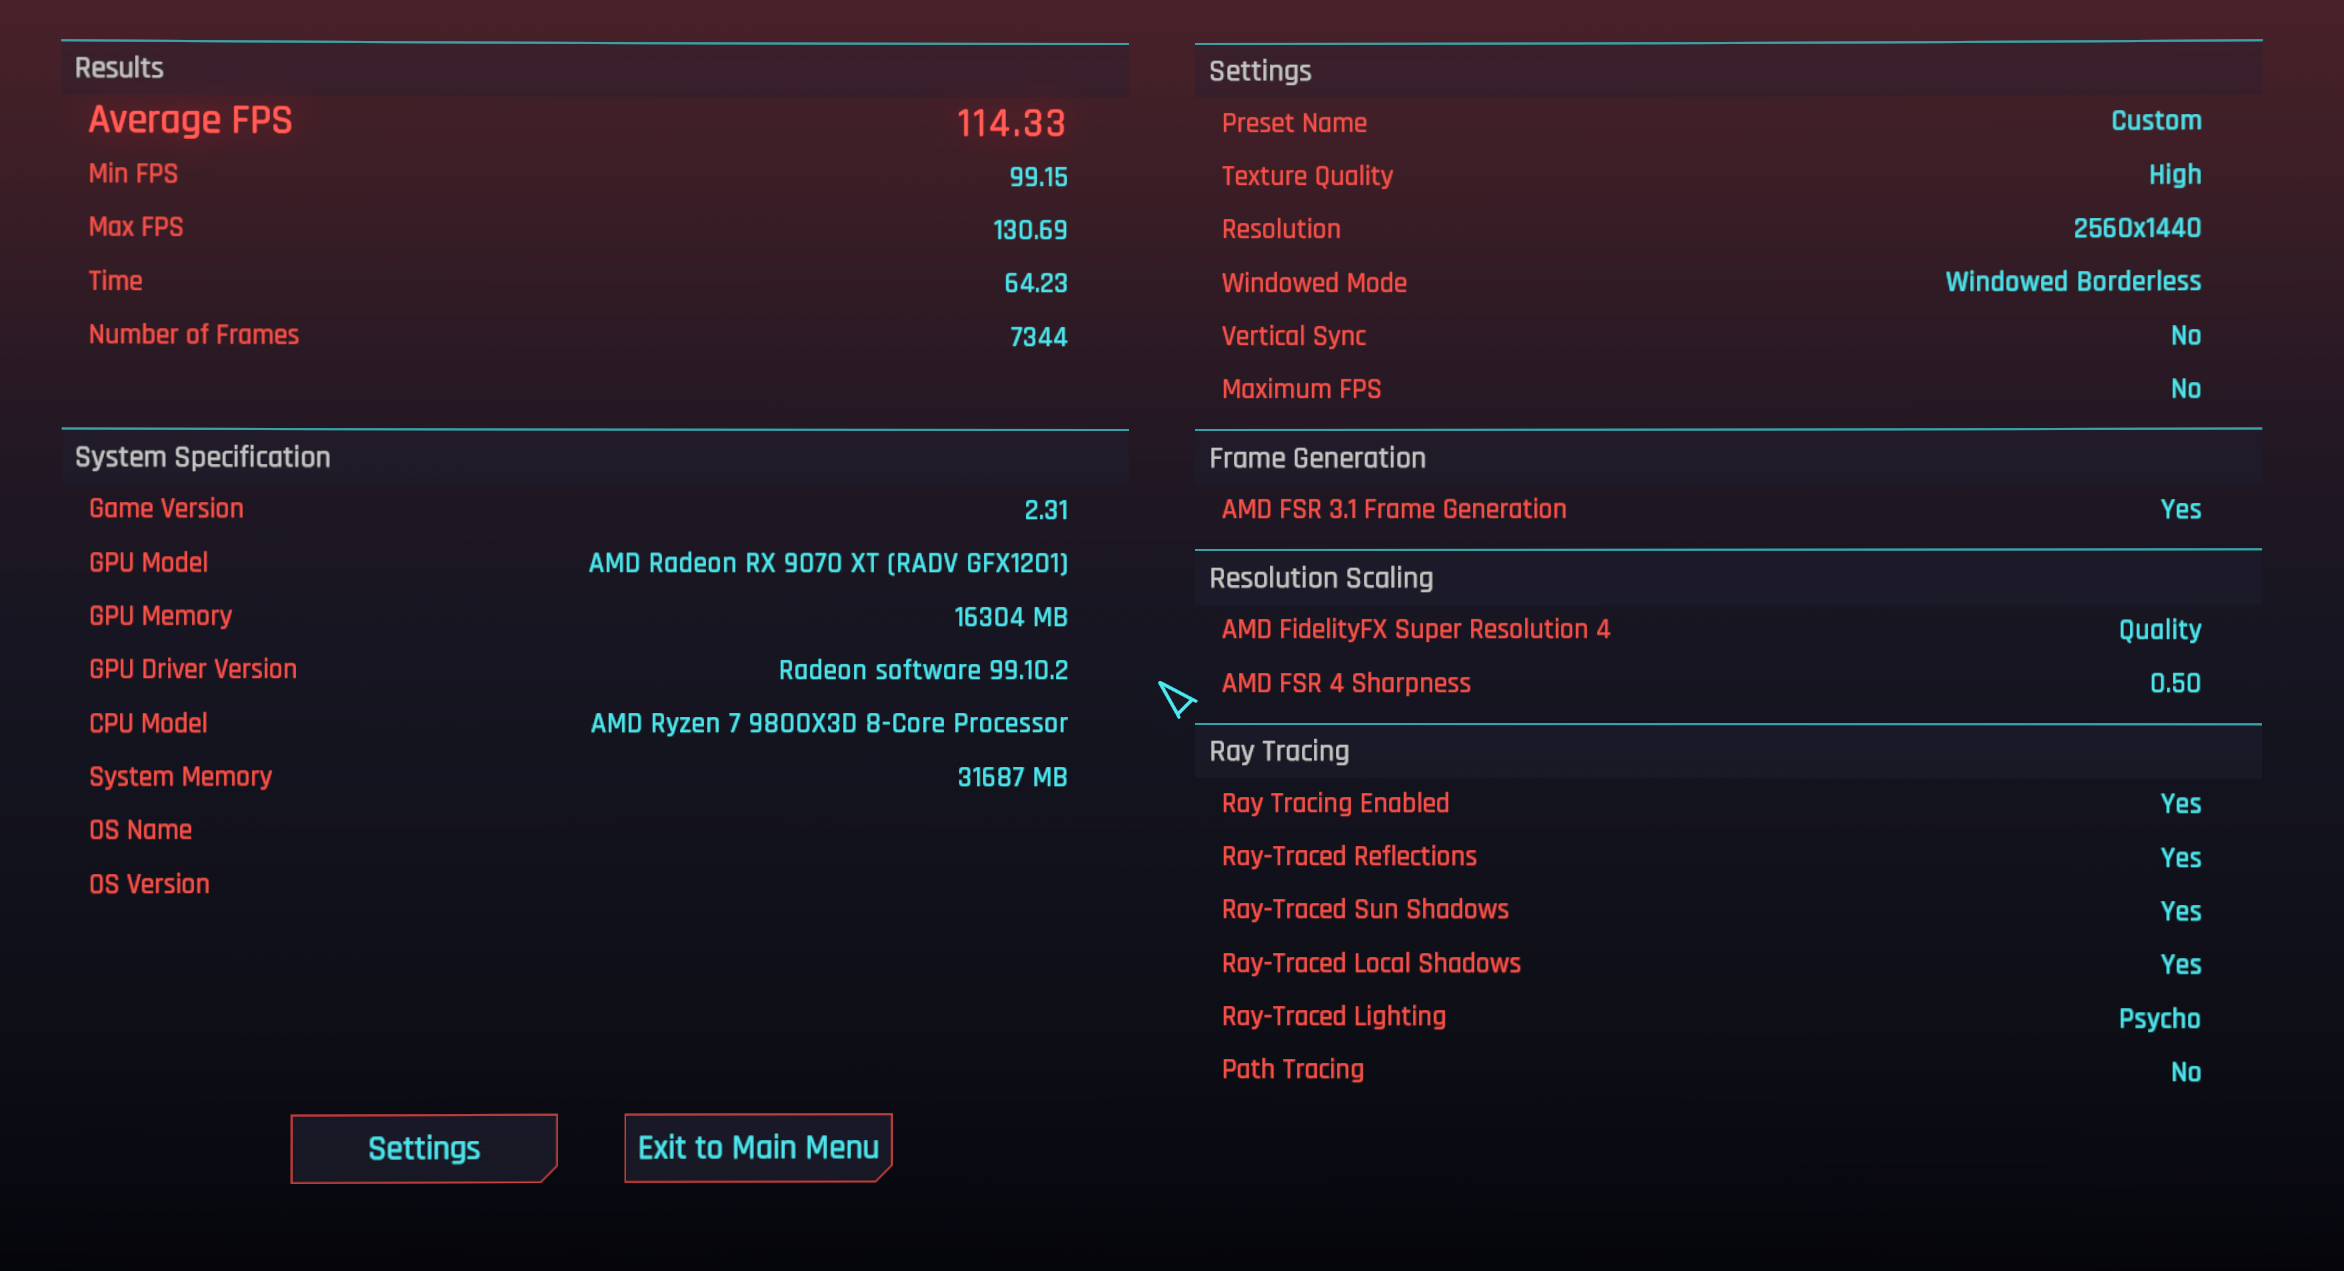The image size is (2344, 1271).
Task: Click Exit to Main Menu
Action: (757, 1147)
